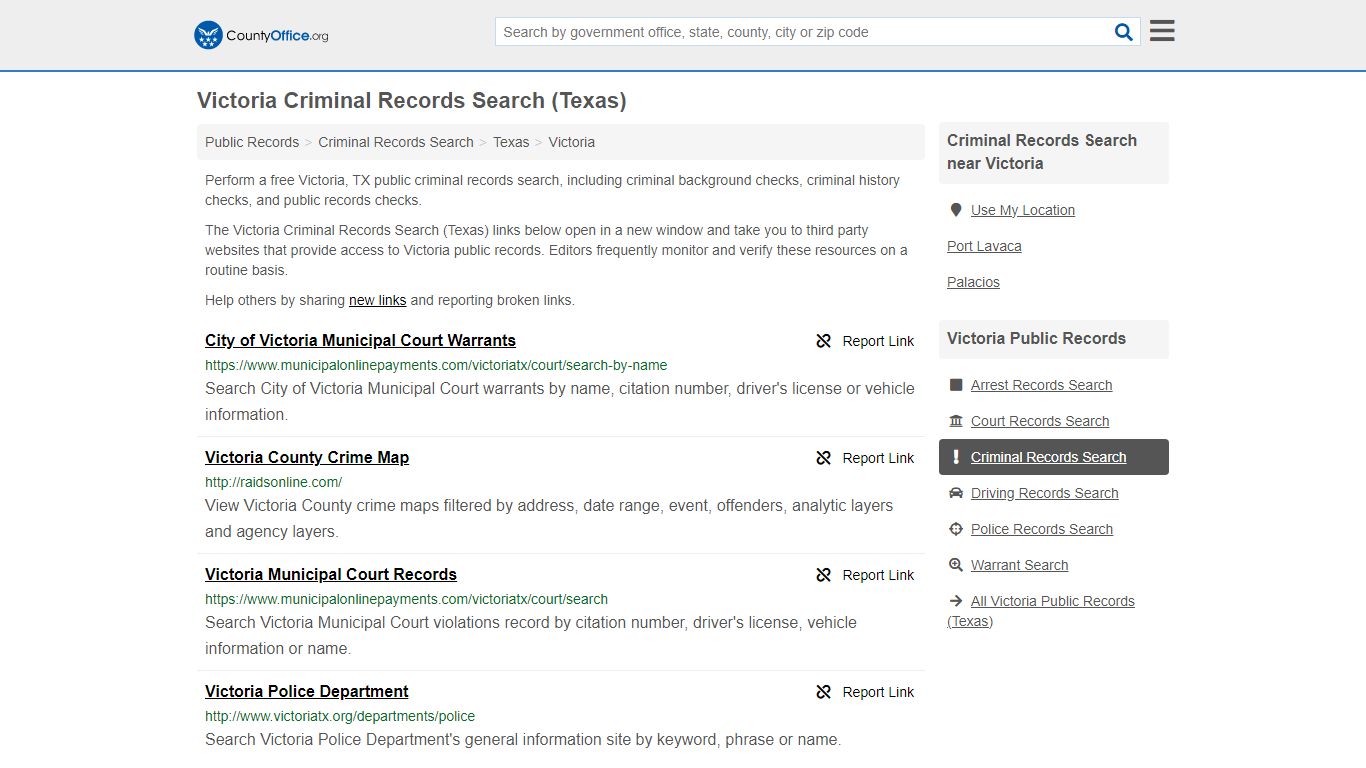Click the Criminal Records exclamation icon
Screen dimensions: 1366x768
pyautogui.click(x=956, y=457)
